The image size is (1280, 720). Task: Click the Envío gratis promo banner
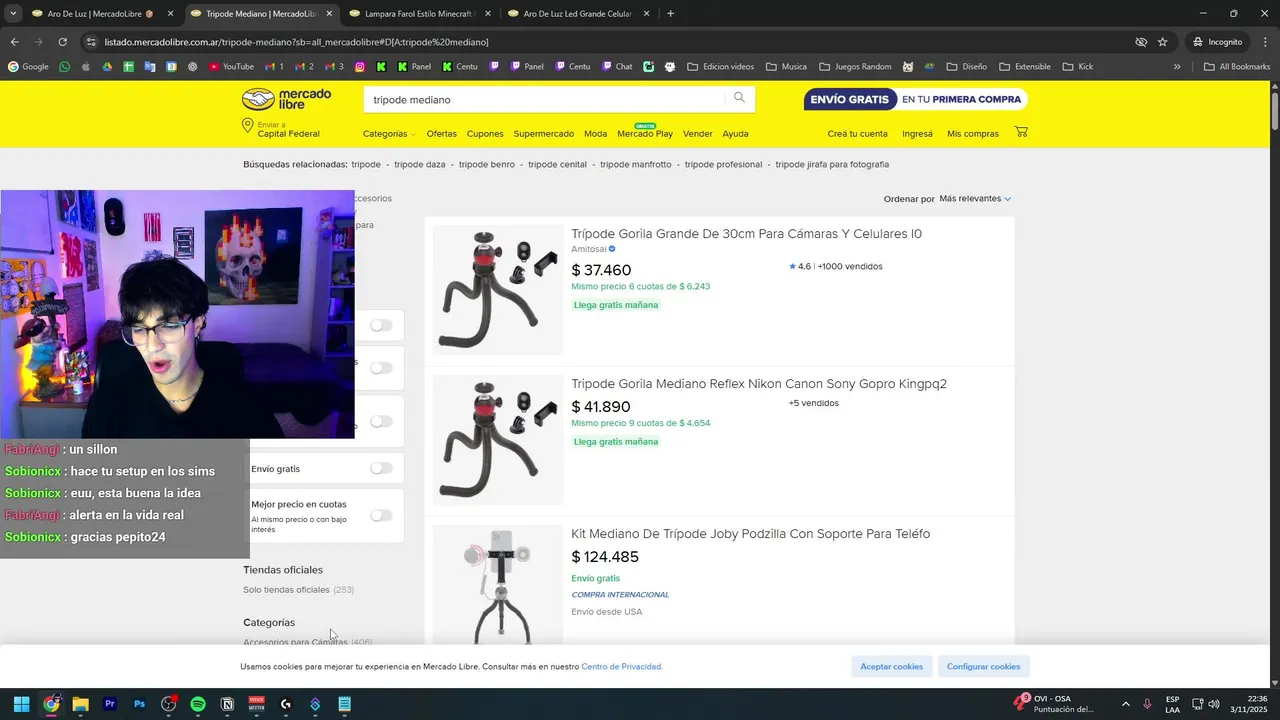[915, 99]
